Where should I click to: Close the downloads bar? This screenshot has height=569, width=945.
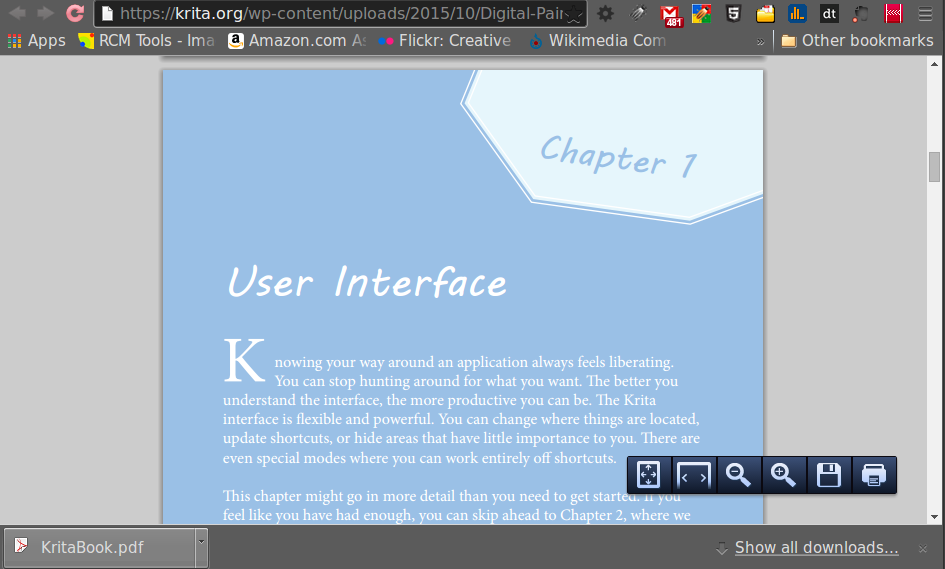923,548
